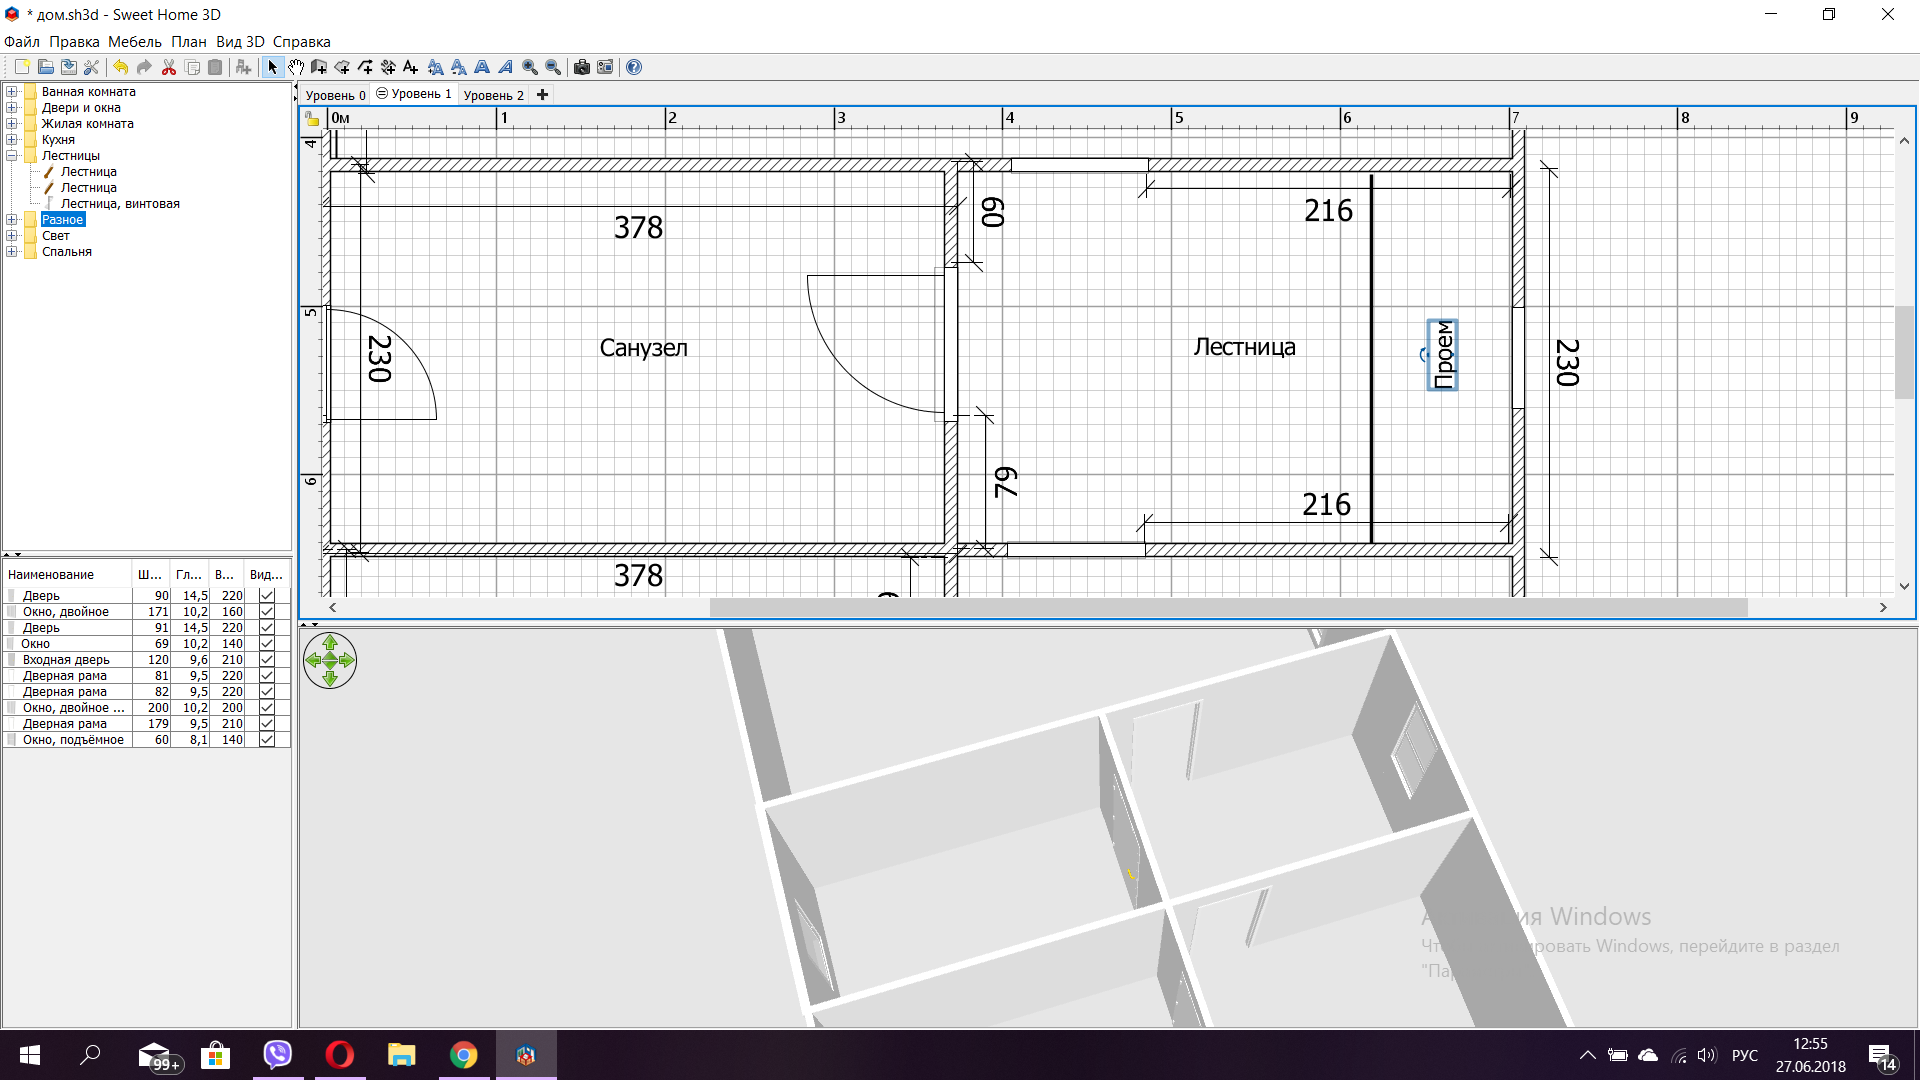
Task: Select the Add text tool
Action: tap(411, 67)
